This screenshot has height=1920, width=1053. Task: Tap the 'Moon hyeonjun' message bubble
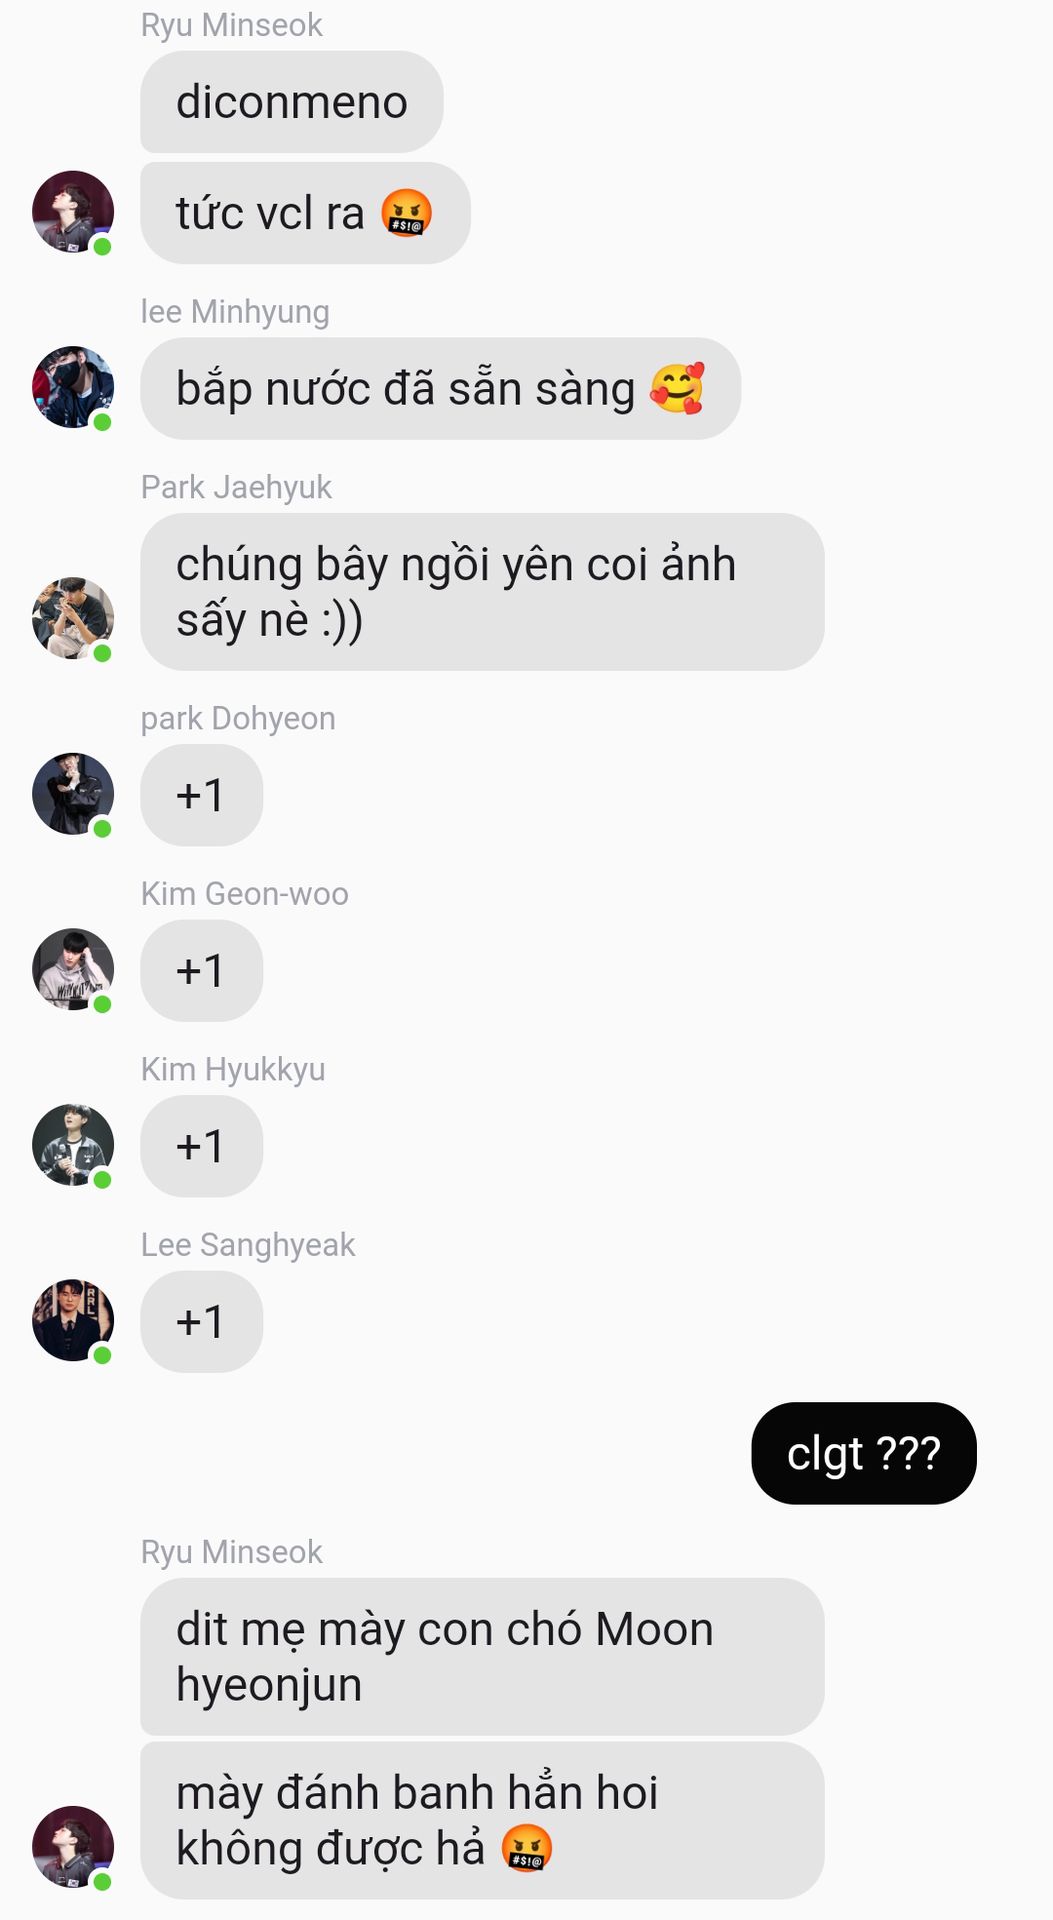tap(482, 1657)
